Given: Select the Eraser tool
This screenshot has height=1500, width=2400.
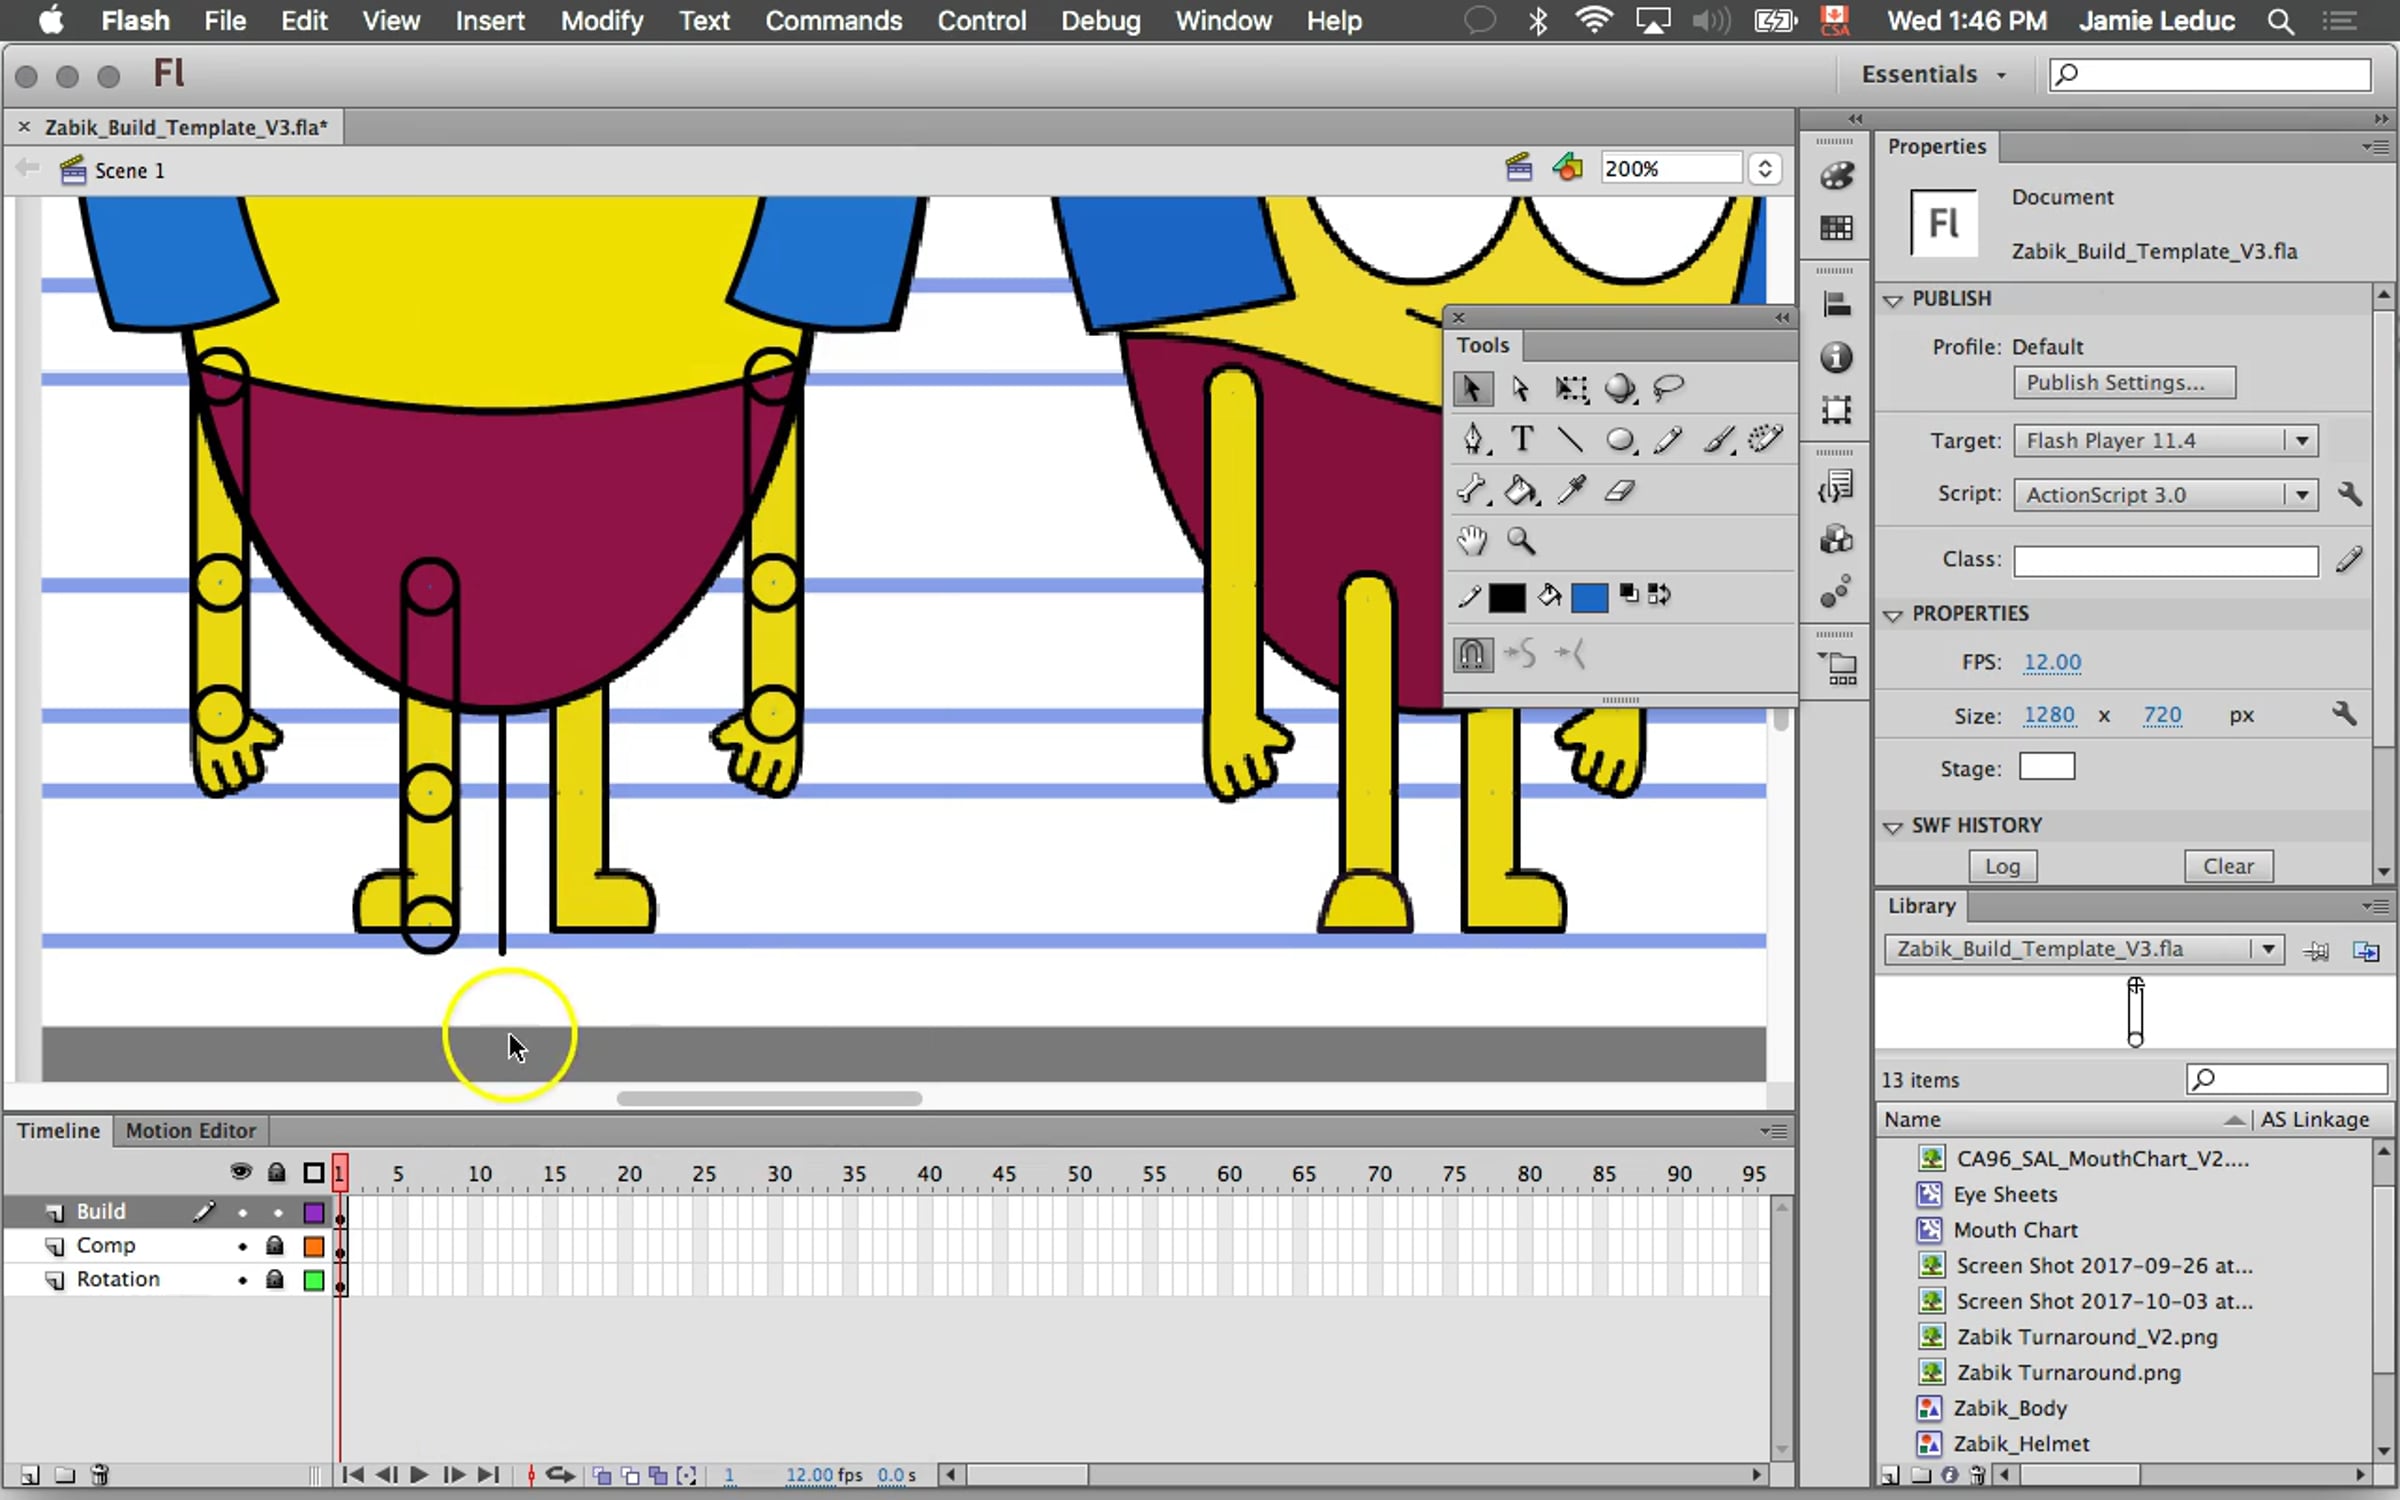Looking at the screenshot, I should pyautogui.click(x=1619, y=491).
